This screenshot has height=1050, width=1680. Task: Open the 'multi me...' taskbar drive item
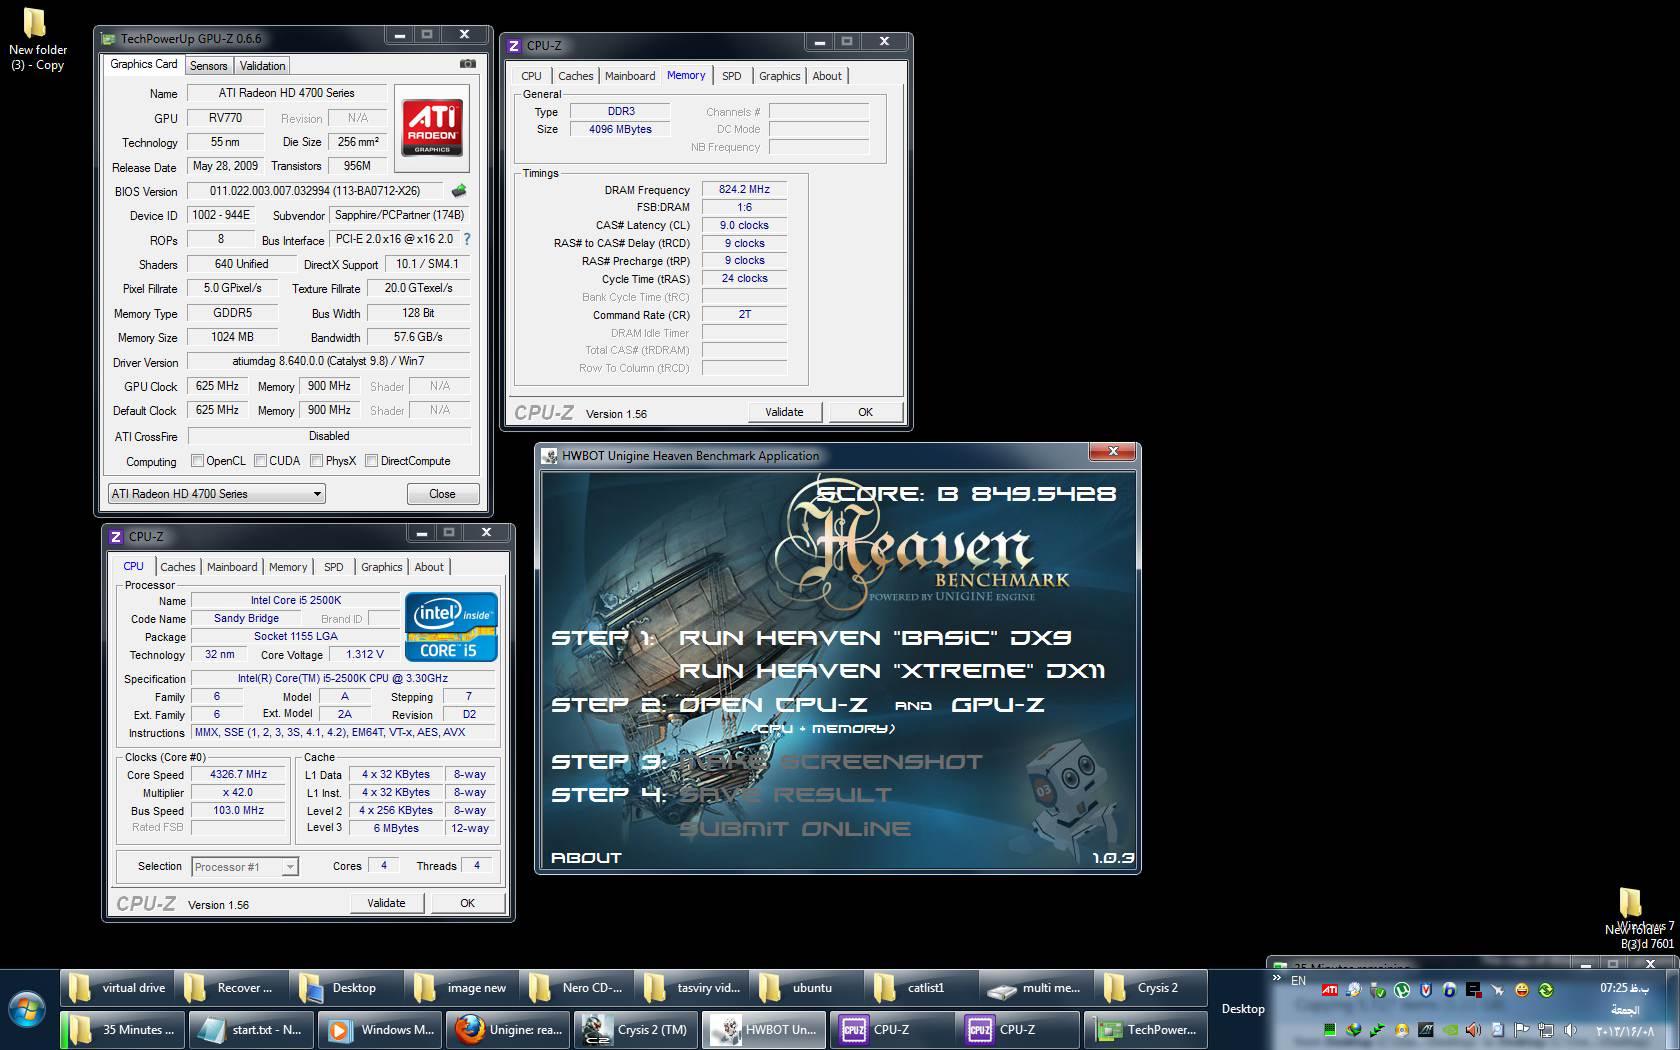point(1037,988)
